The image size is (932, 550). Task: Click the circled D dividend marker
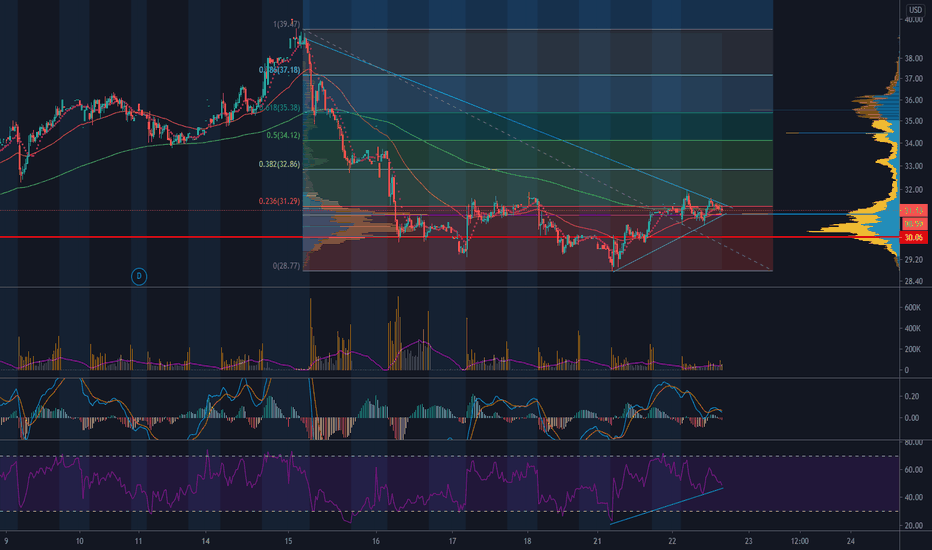[138, 276]
